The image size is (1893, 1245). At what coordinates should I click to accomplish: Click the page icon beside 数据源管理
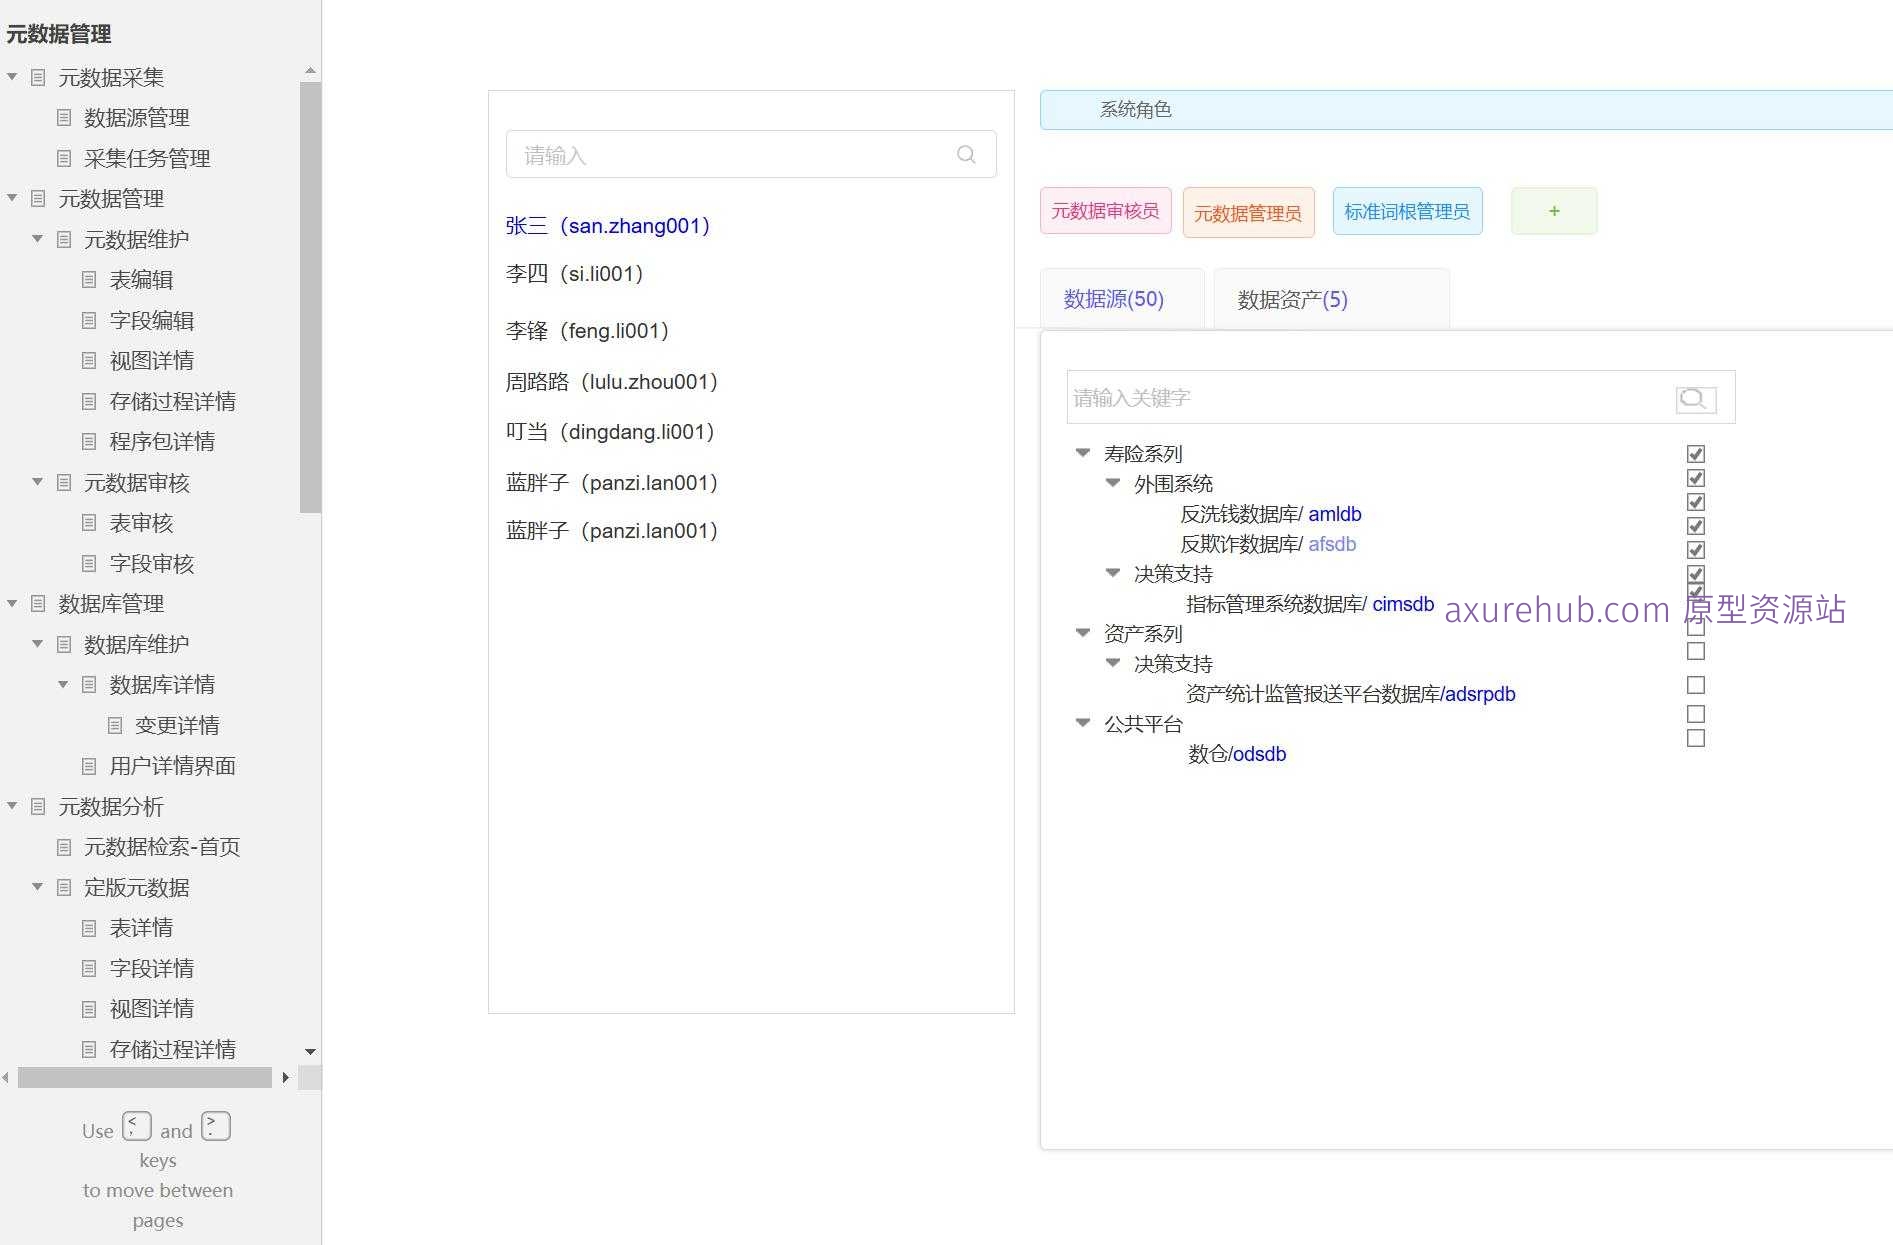(64, 117)
